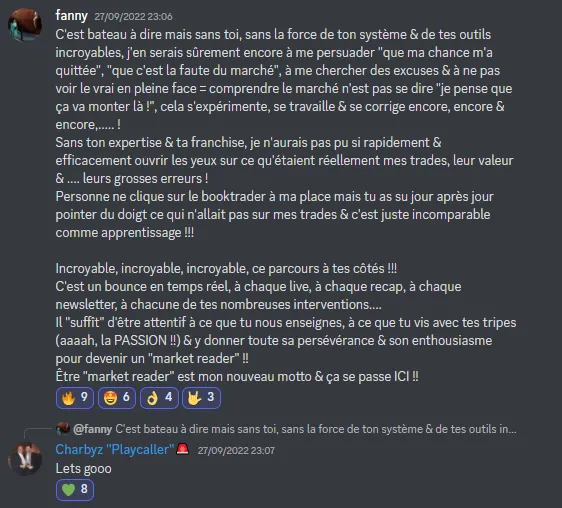The image size is (562, 508).
Task: Toggle the fire emoji reaction with 9
Action: (x=75, y=398)
